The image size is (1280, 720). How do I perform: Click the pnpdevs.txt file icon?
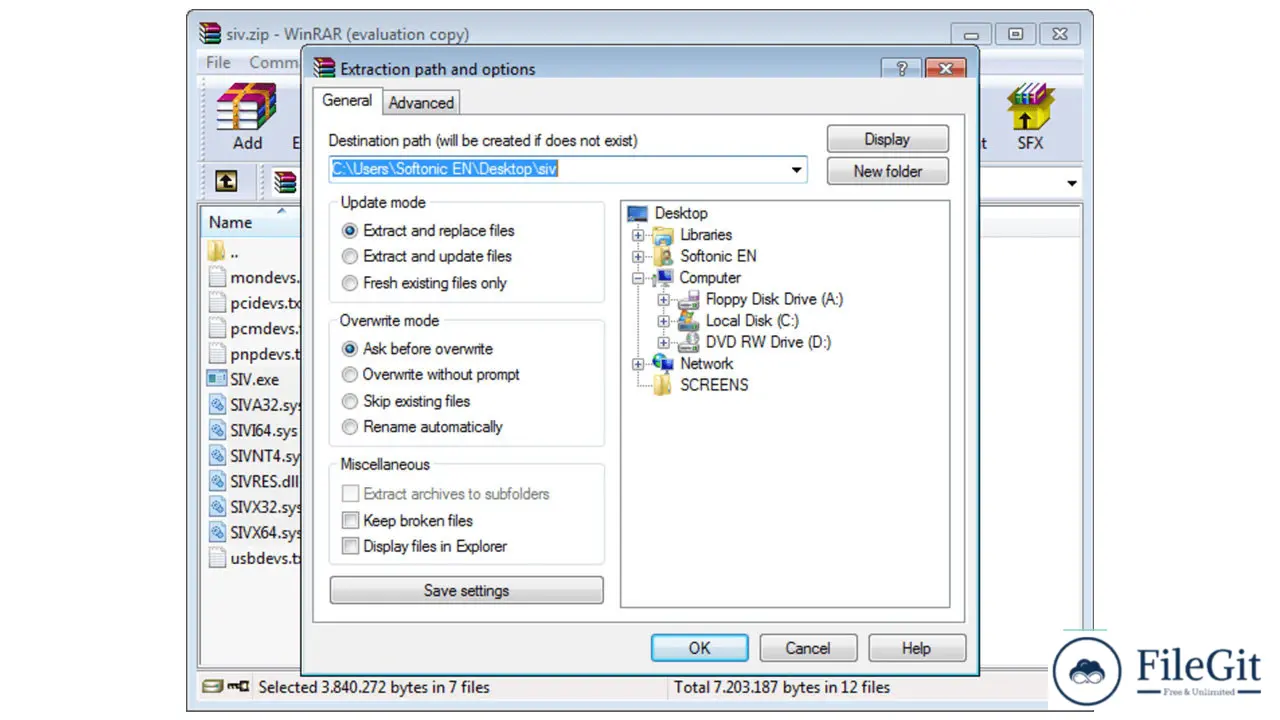tap(216, 353)
